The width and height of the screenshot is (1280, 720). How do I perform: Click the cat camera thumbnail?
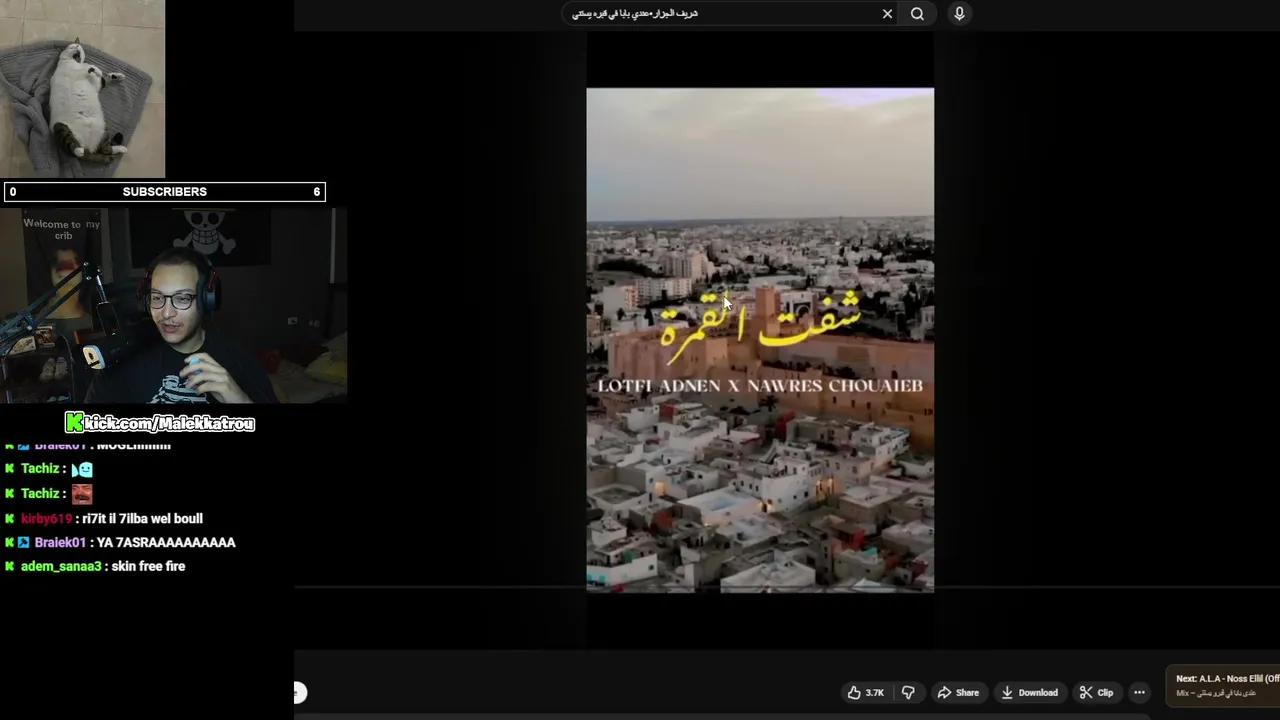pos(82,89)
